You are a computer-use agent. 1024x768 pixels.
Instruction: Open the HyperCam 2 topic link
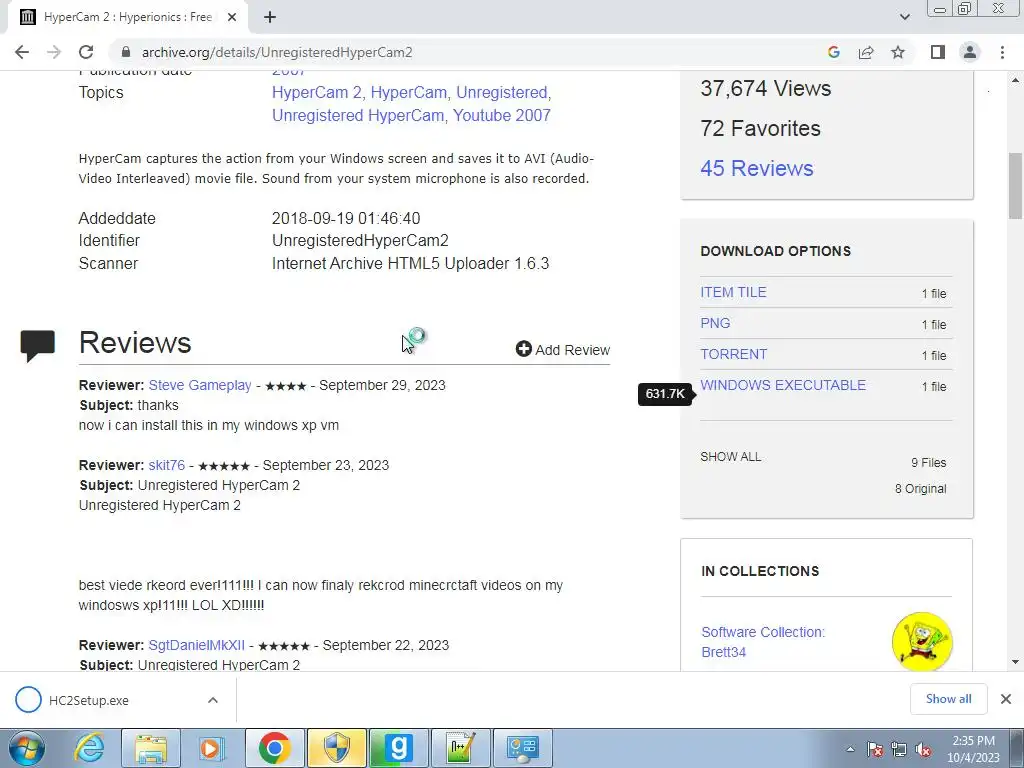317,92
